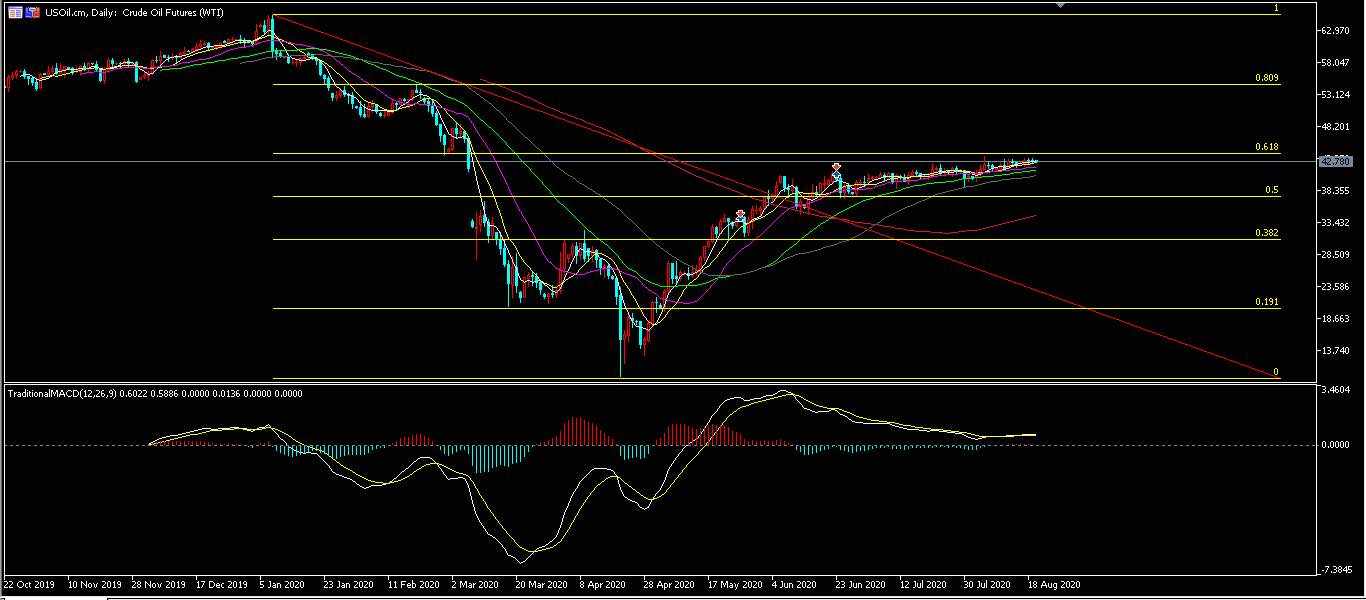1366x600 pixels.
Task: Click the 13.740 price scale label
Action: (x=1336, y=351)
